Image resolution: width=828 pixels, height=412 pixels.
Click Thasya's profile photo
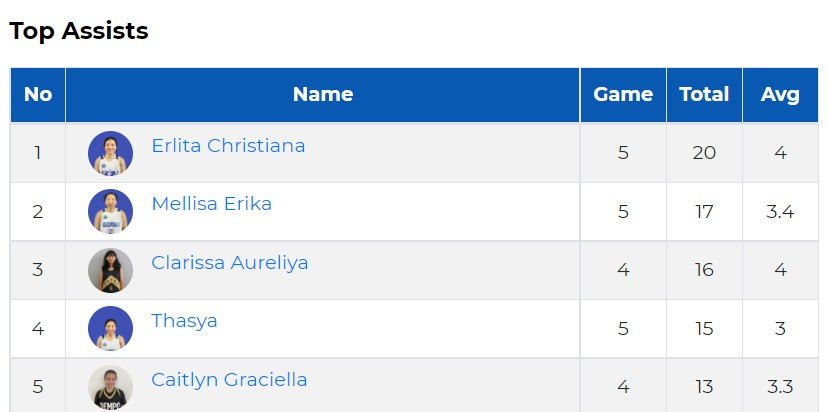click(110, 328)
